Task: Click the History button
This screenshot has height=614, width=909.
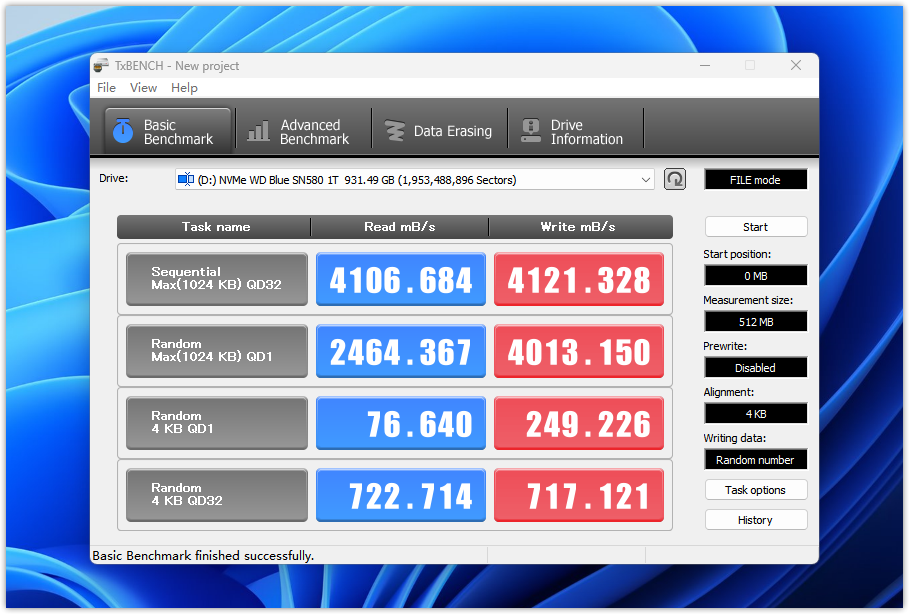Action: [x=755, y=520]
